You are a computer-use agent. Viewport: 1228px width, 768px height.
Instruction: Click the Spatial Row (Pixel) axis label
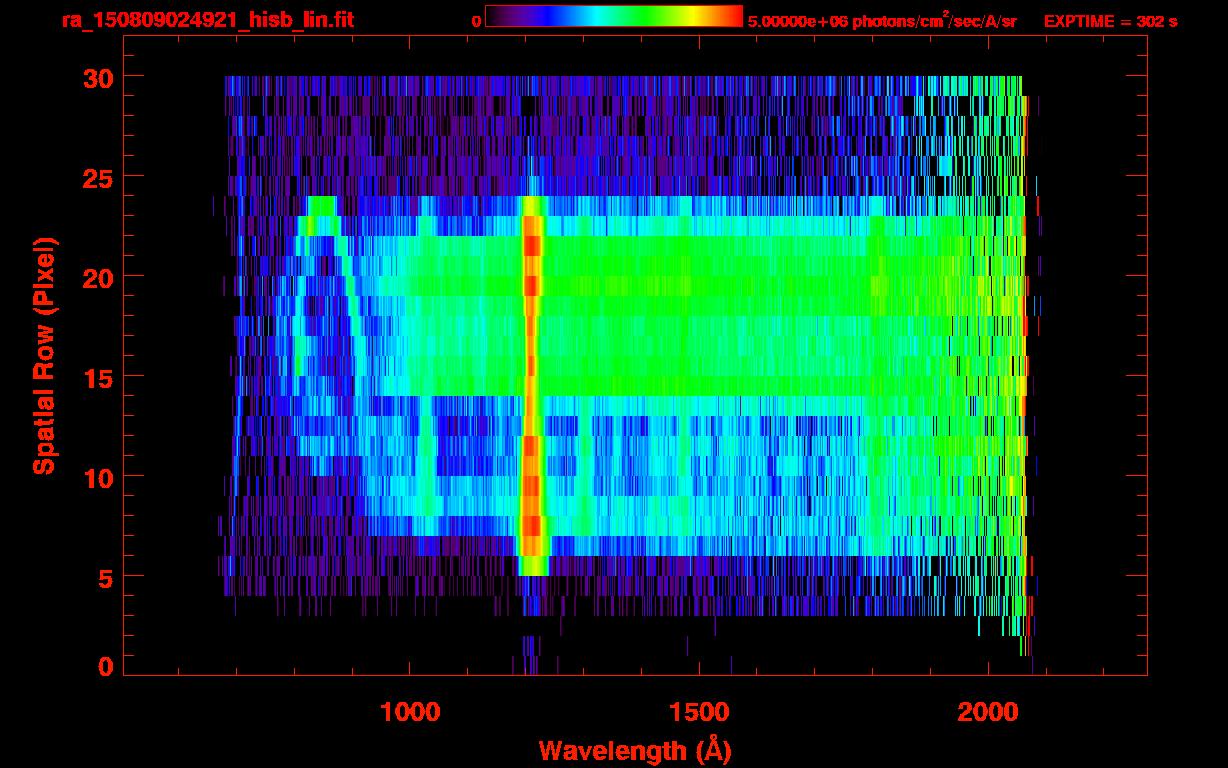[x=44, y=356]
